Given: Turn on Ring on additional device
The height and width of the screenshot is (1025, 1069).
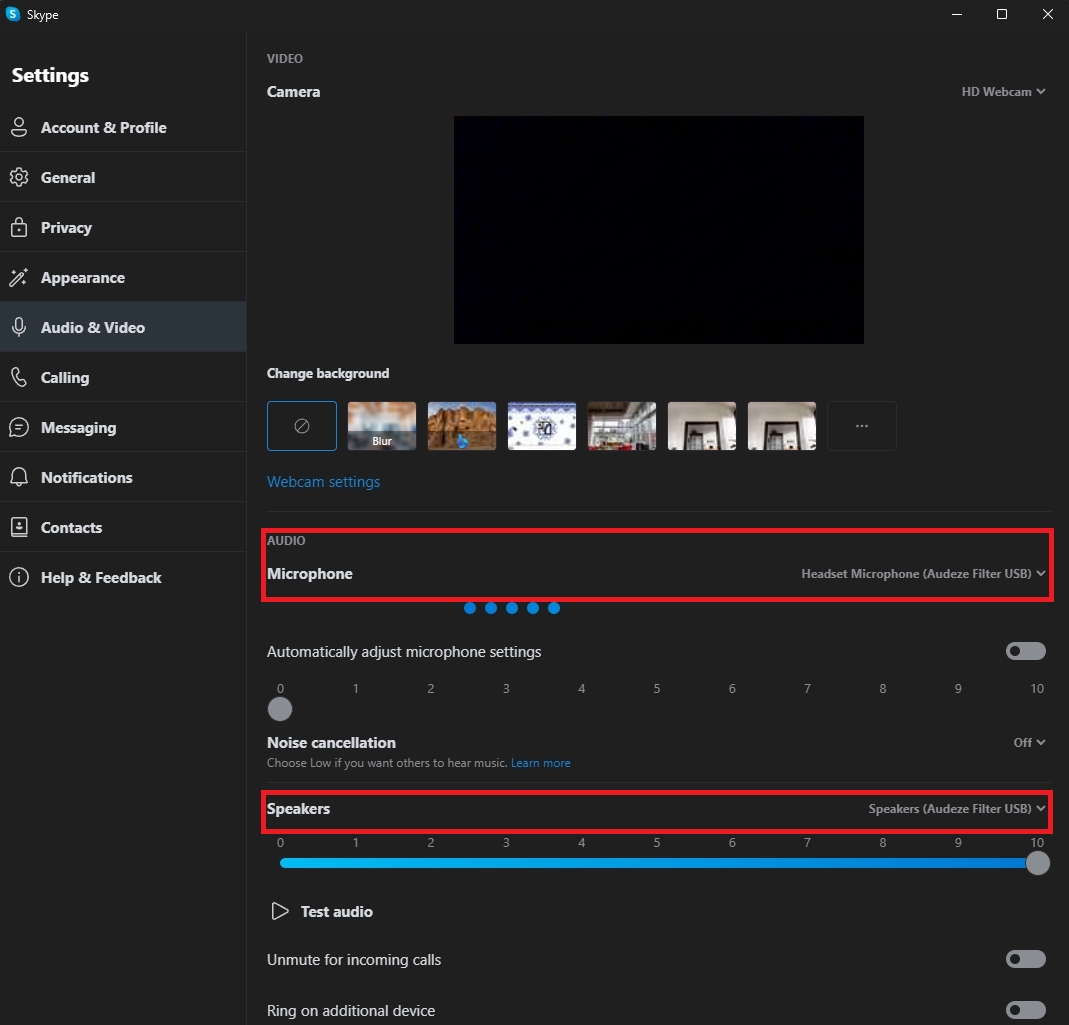Looking at the screenshot, I should tap(1025, 1010).
